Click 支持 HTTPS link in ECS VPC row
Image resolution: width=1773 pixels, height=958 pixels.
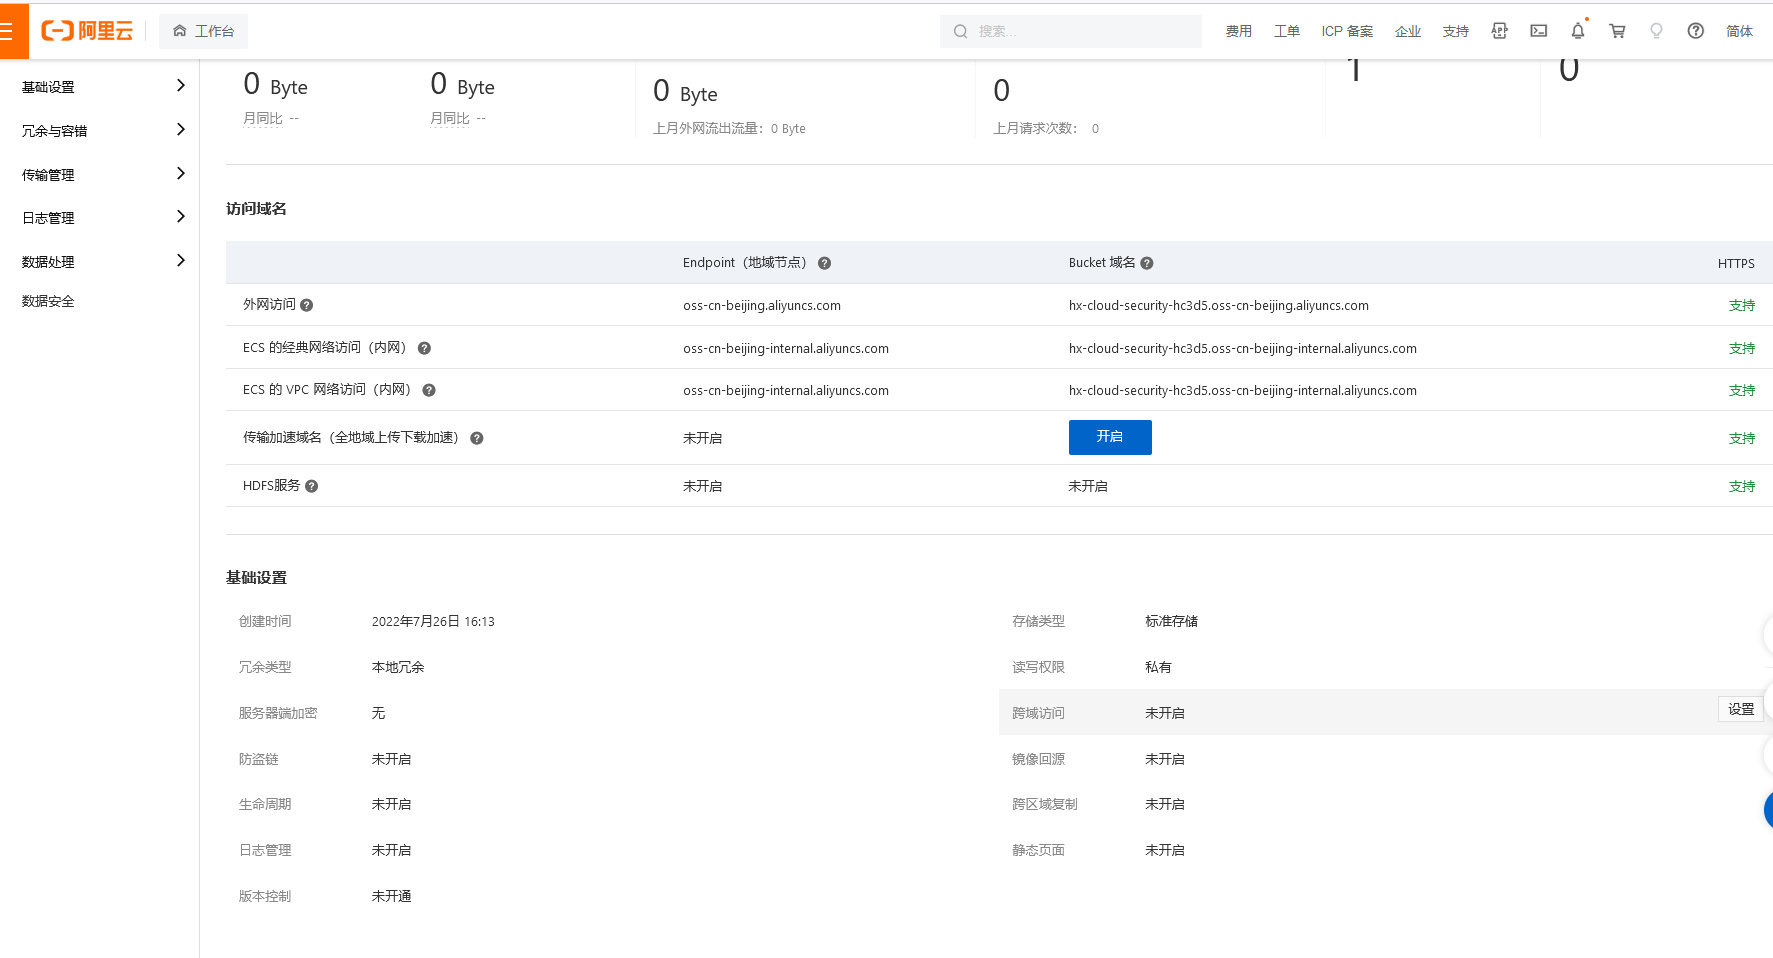[1742, 390]
